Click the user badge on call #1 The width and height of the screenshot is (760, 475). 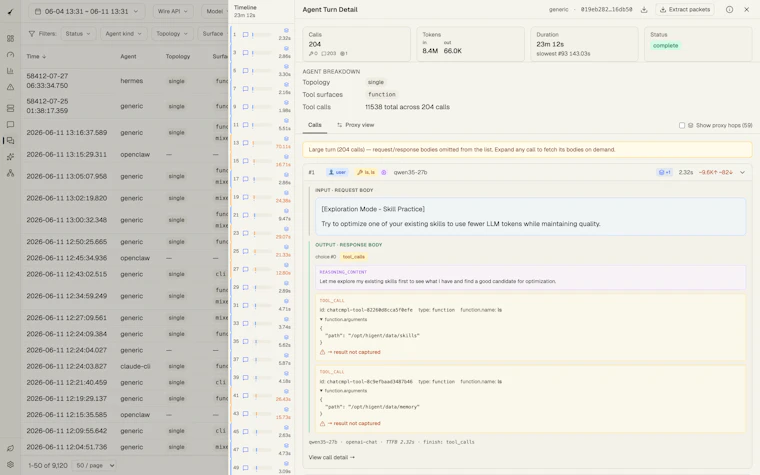337,172
